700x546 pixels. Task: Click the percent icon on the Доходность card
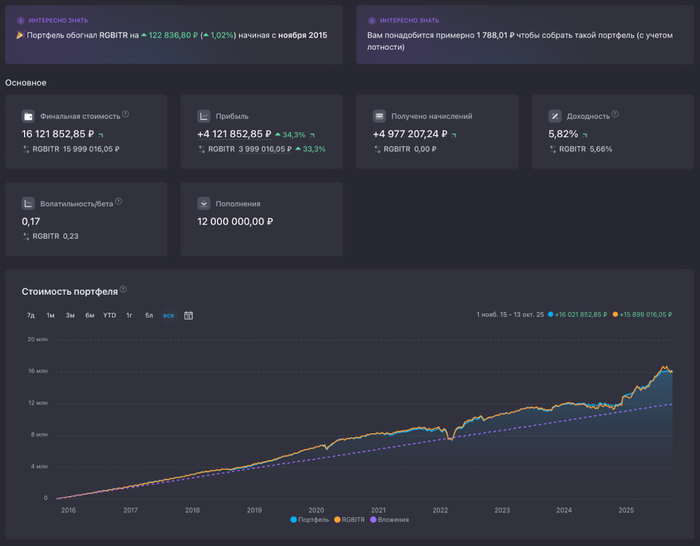point(555,116)
